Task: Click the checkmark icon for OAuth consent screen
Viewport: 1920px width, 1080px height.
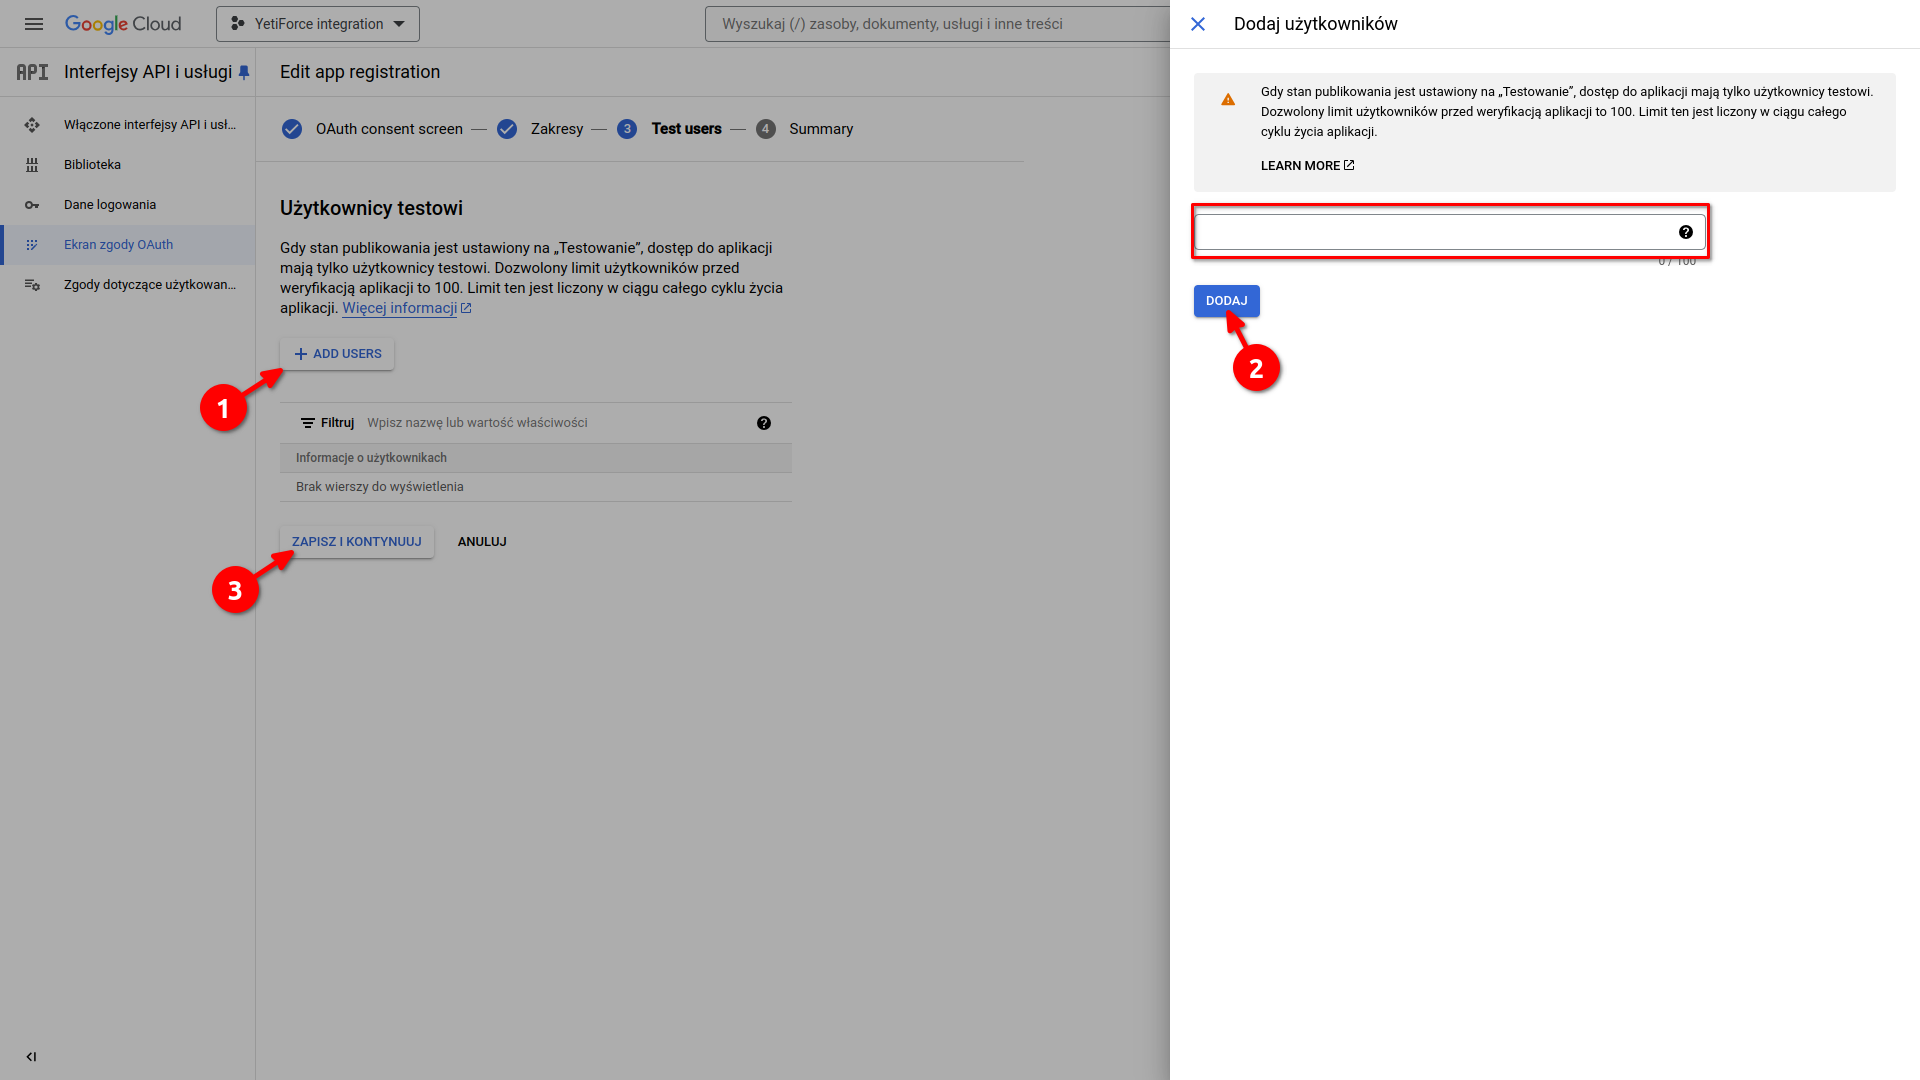Action: 292,129
